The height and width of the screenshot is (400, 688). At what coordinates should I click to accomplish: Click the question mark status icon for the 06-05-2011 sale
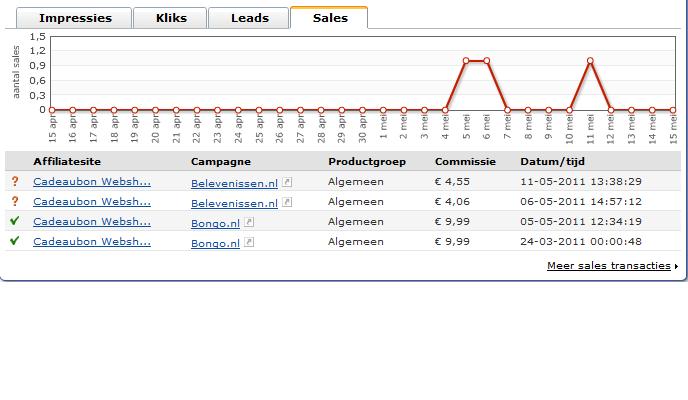(15, 201)
